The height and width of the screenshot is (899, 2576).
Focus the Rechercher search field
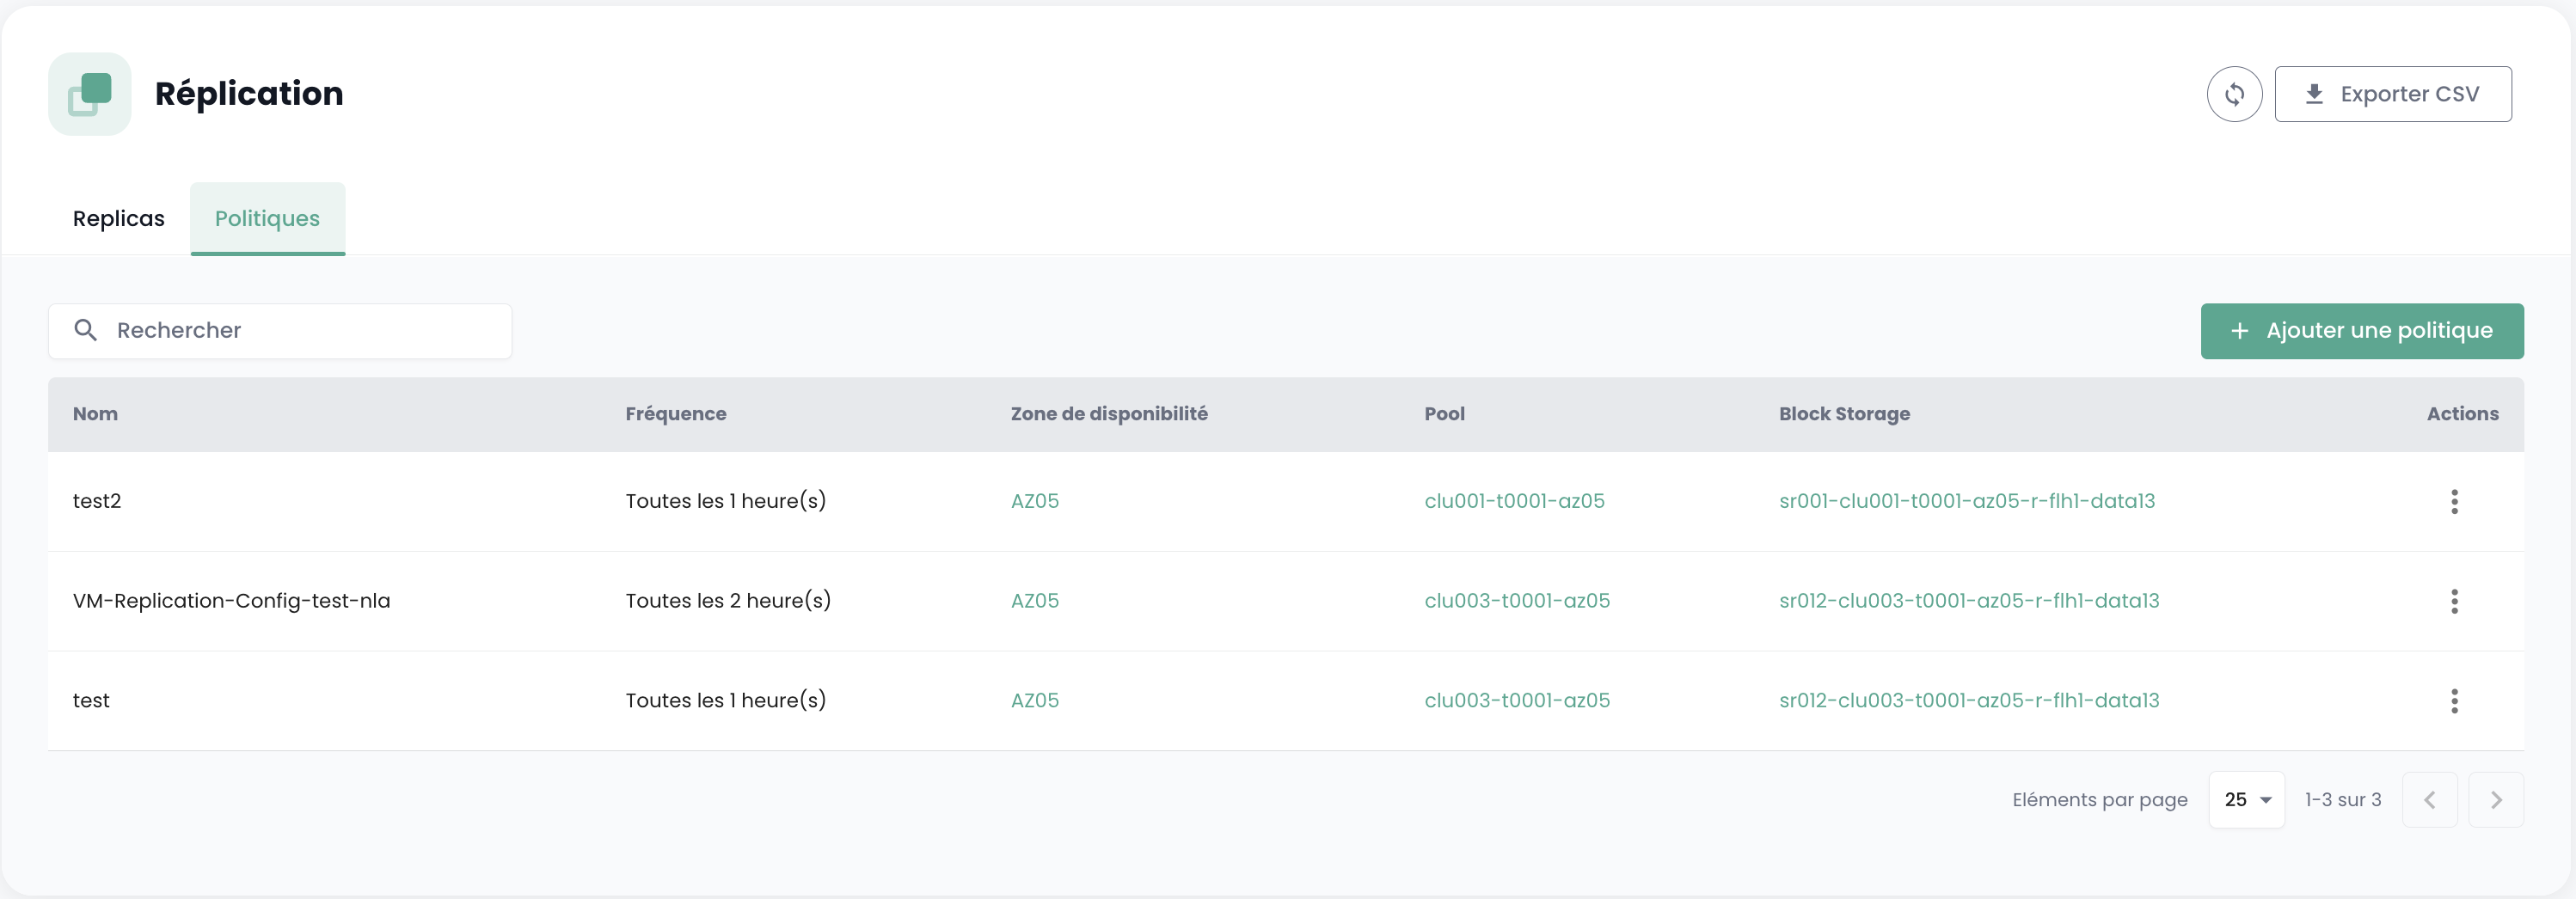(x=300, y=331)
